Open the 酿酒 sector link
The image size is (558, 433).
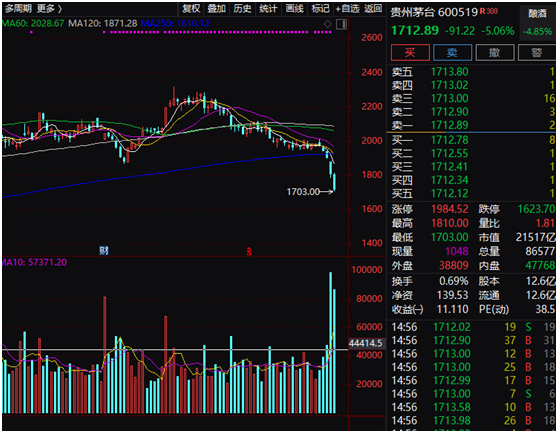537,14
